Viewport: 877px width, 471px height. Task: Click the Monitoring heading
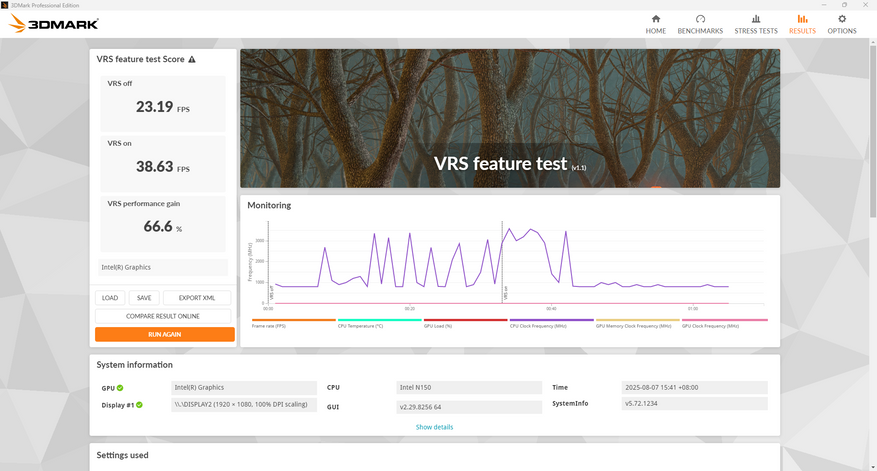(269, 205)
